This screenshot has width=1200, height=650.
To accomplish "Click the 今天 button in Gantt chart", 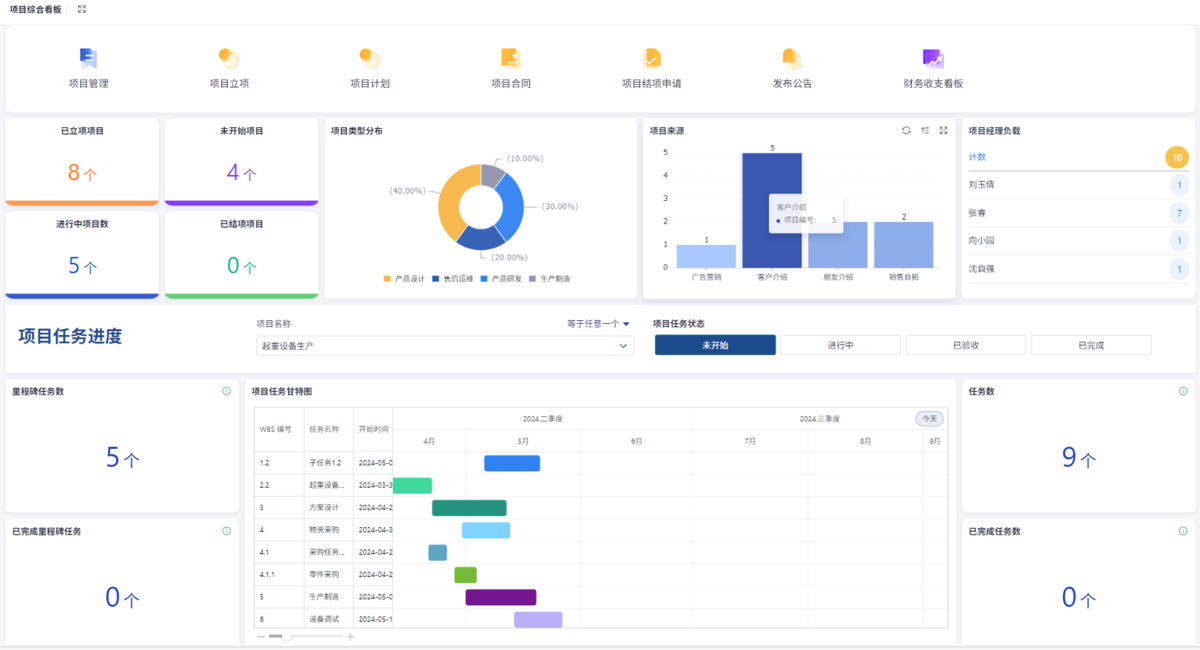I will 929,419.
